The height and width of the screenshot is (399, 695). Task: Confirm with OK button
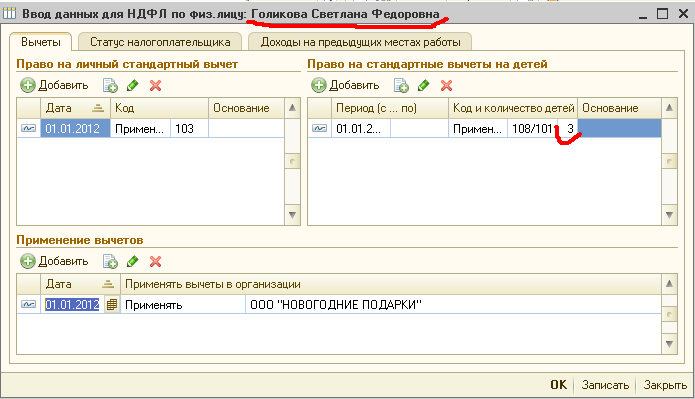(558, 385)
